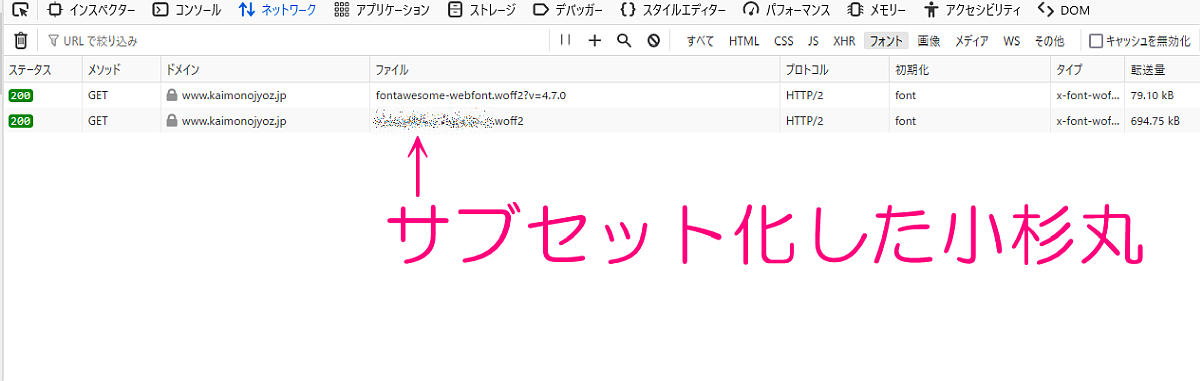This screenshot has height=381, width=1200.
Task: Click the x-font-wof type cell in fontawesome row
Action: (x=1087, y=96)
